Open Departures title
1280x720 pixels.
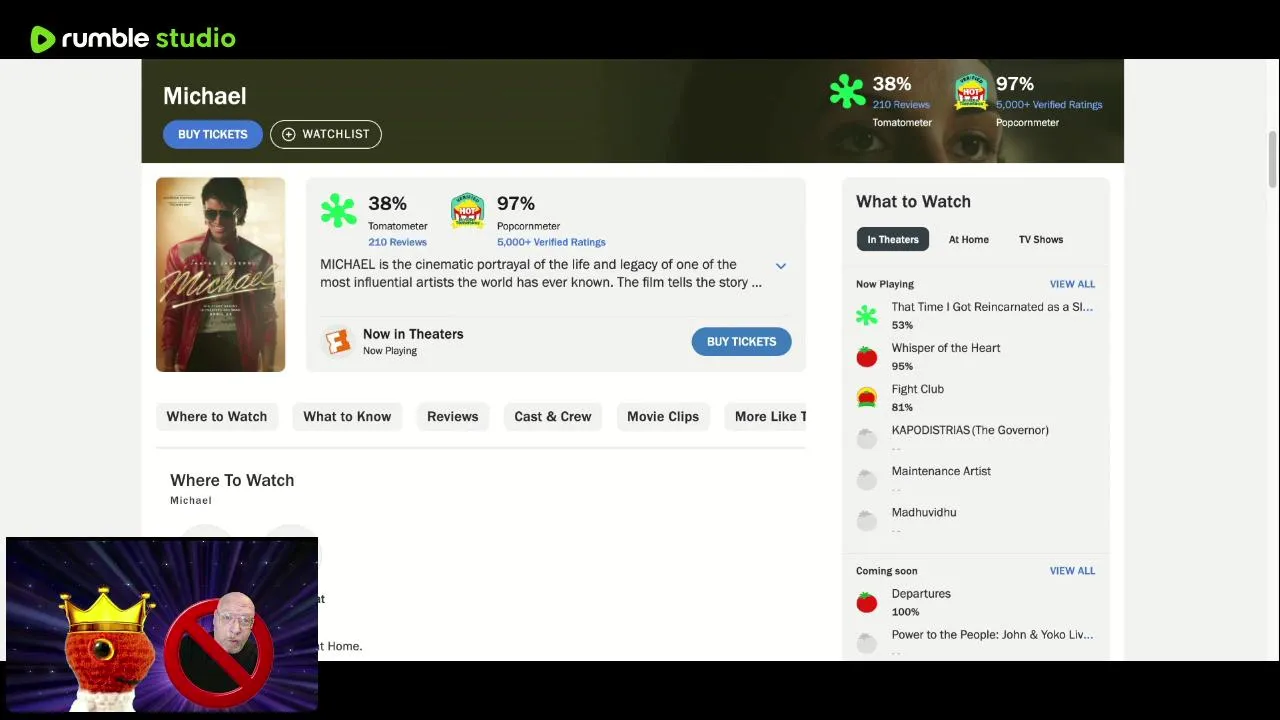(921, 594)
